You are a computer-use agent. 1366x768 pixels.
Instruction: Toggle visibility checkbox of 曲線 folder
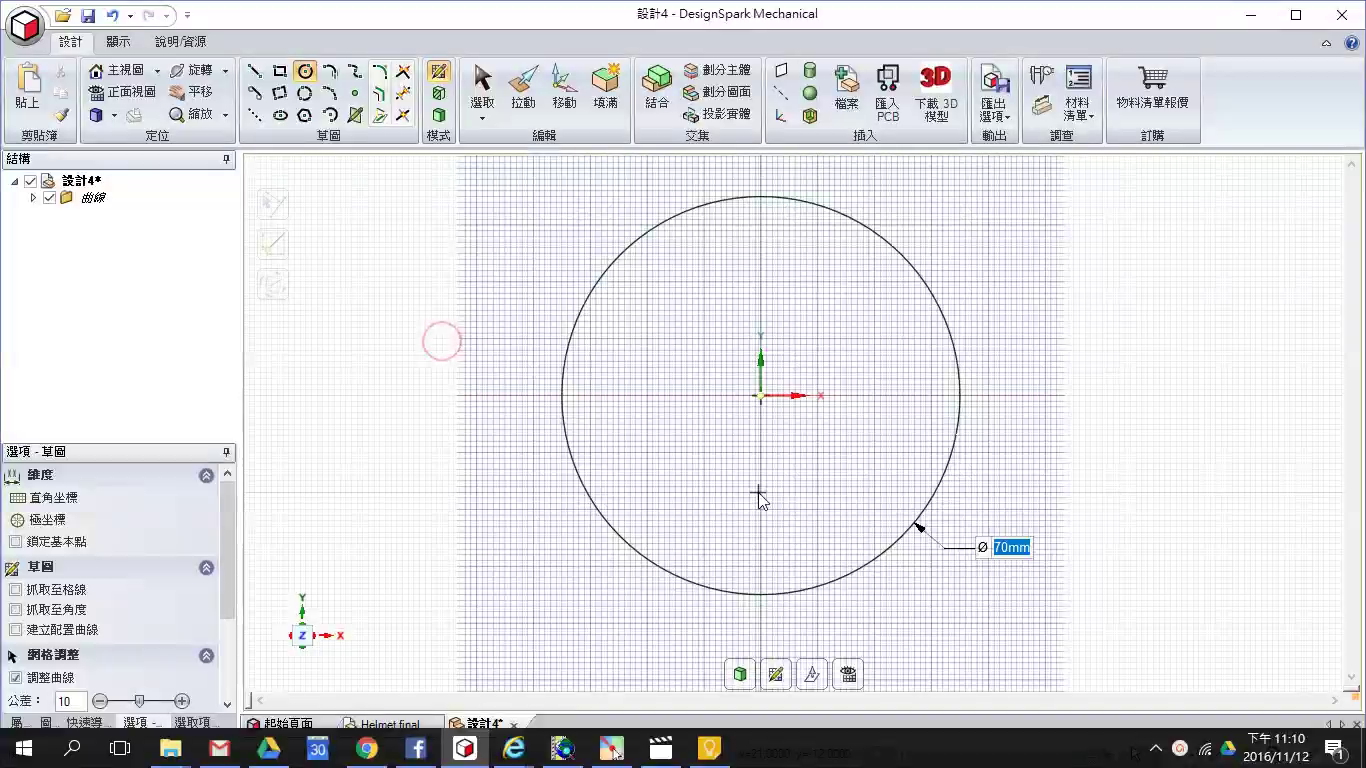[49, 198]
